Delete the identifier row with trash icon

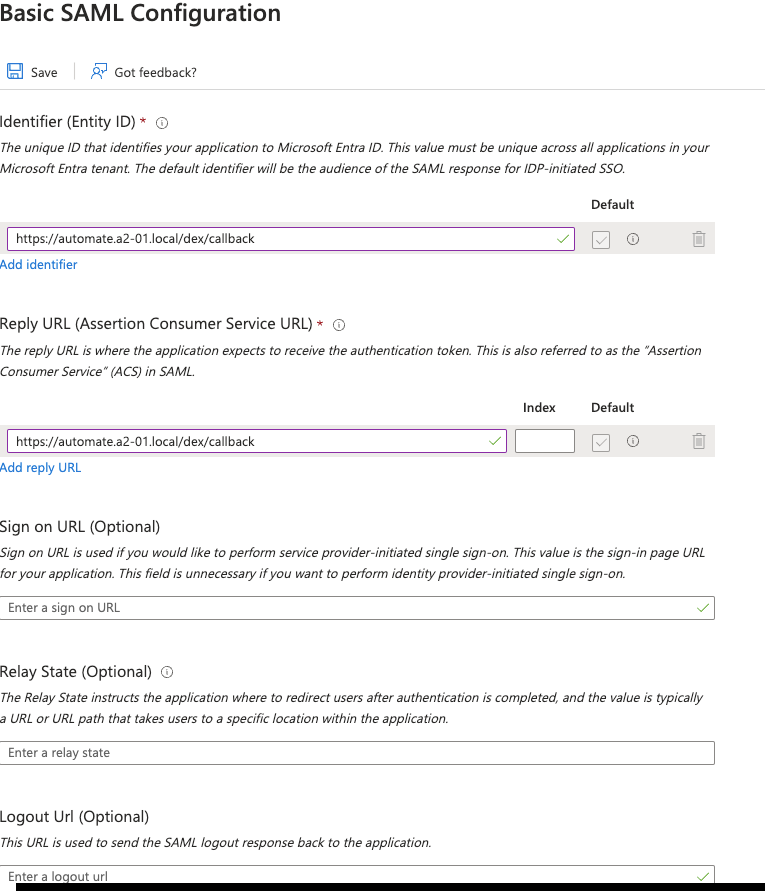coord(699,239)
